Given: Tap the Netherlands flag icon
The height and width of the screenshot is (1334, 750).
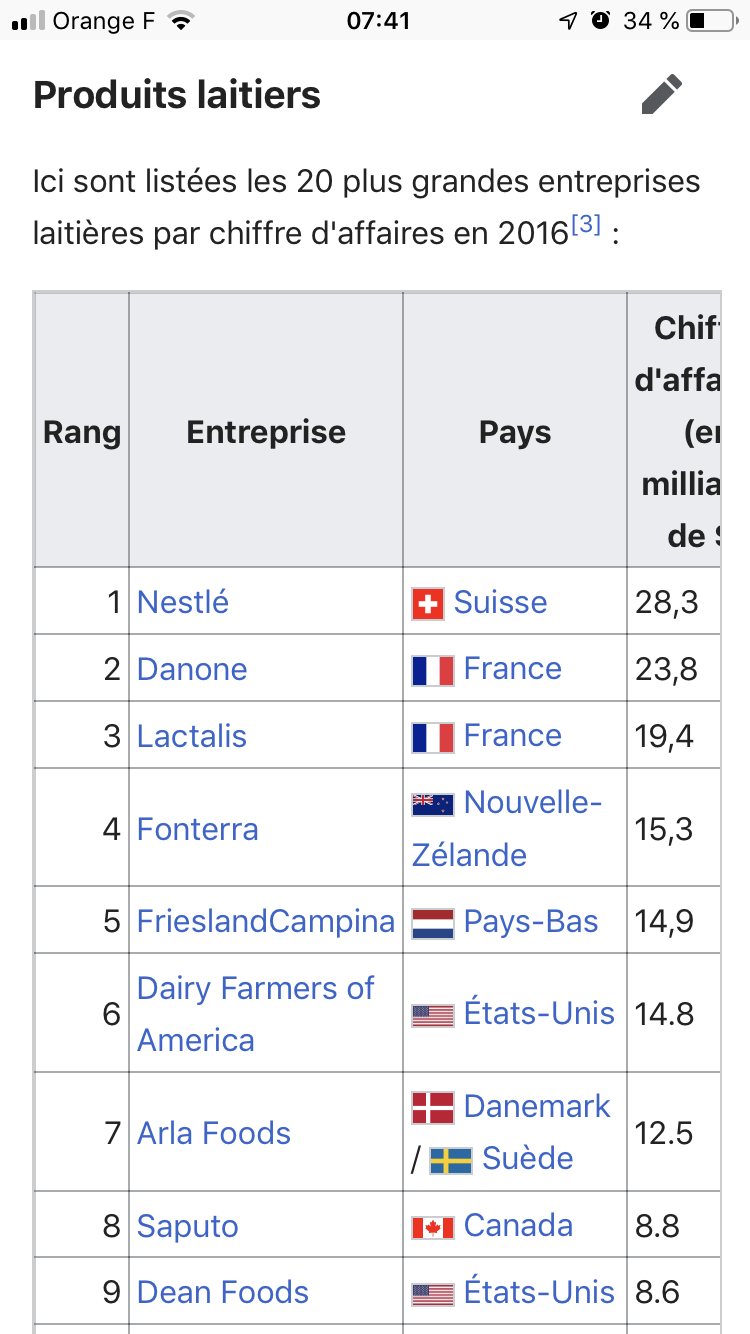Looking at the screenshot, I should (x=433, y=922).
